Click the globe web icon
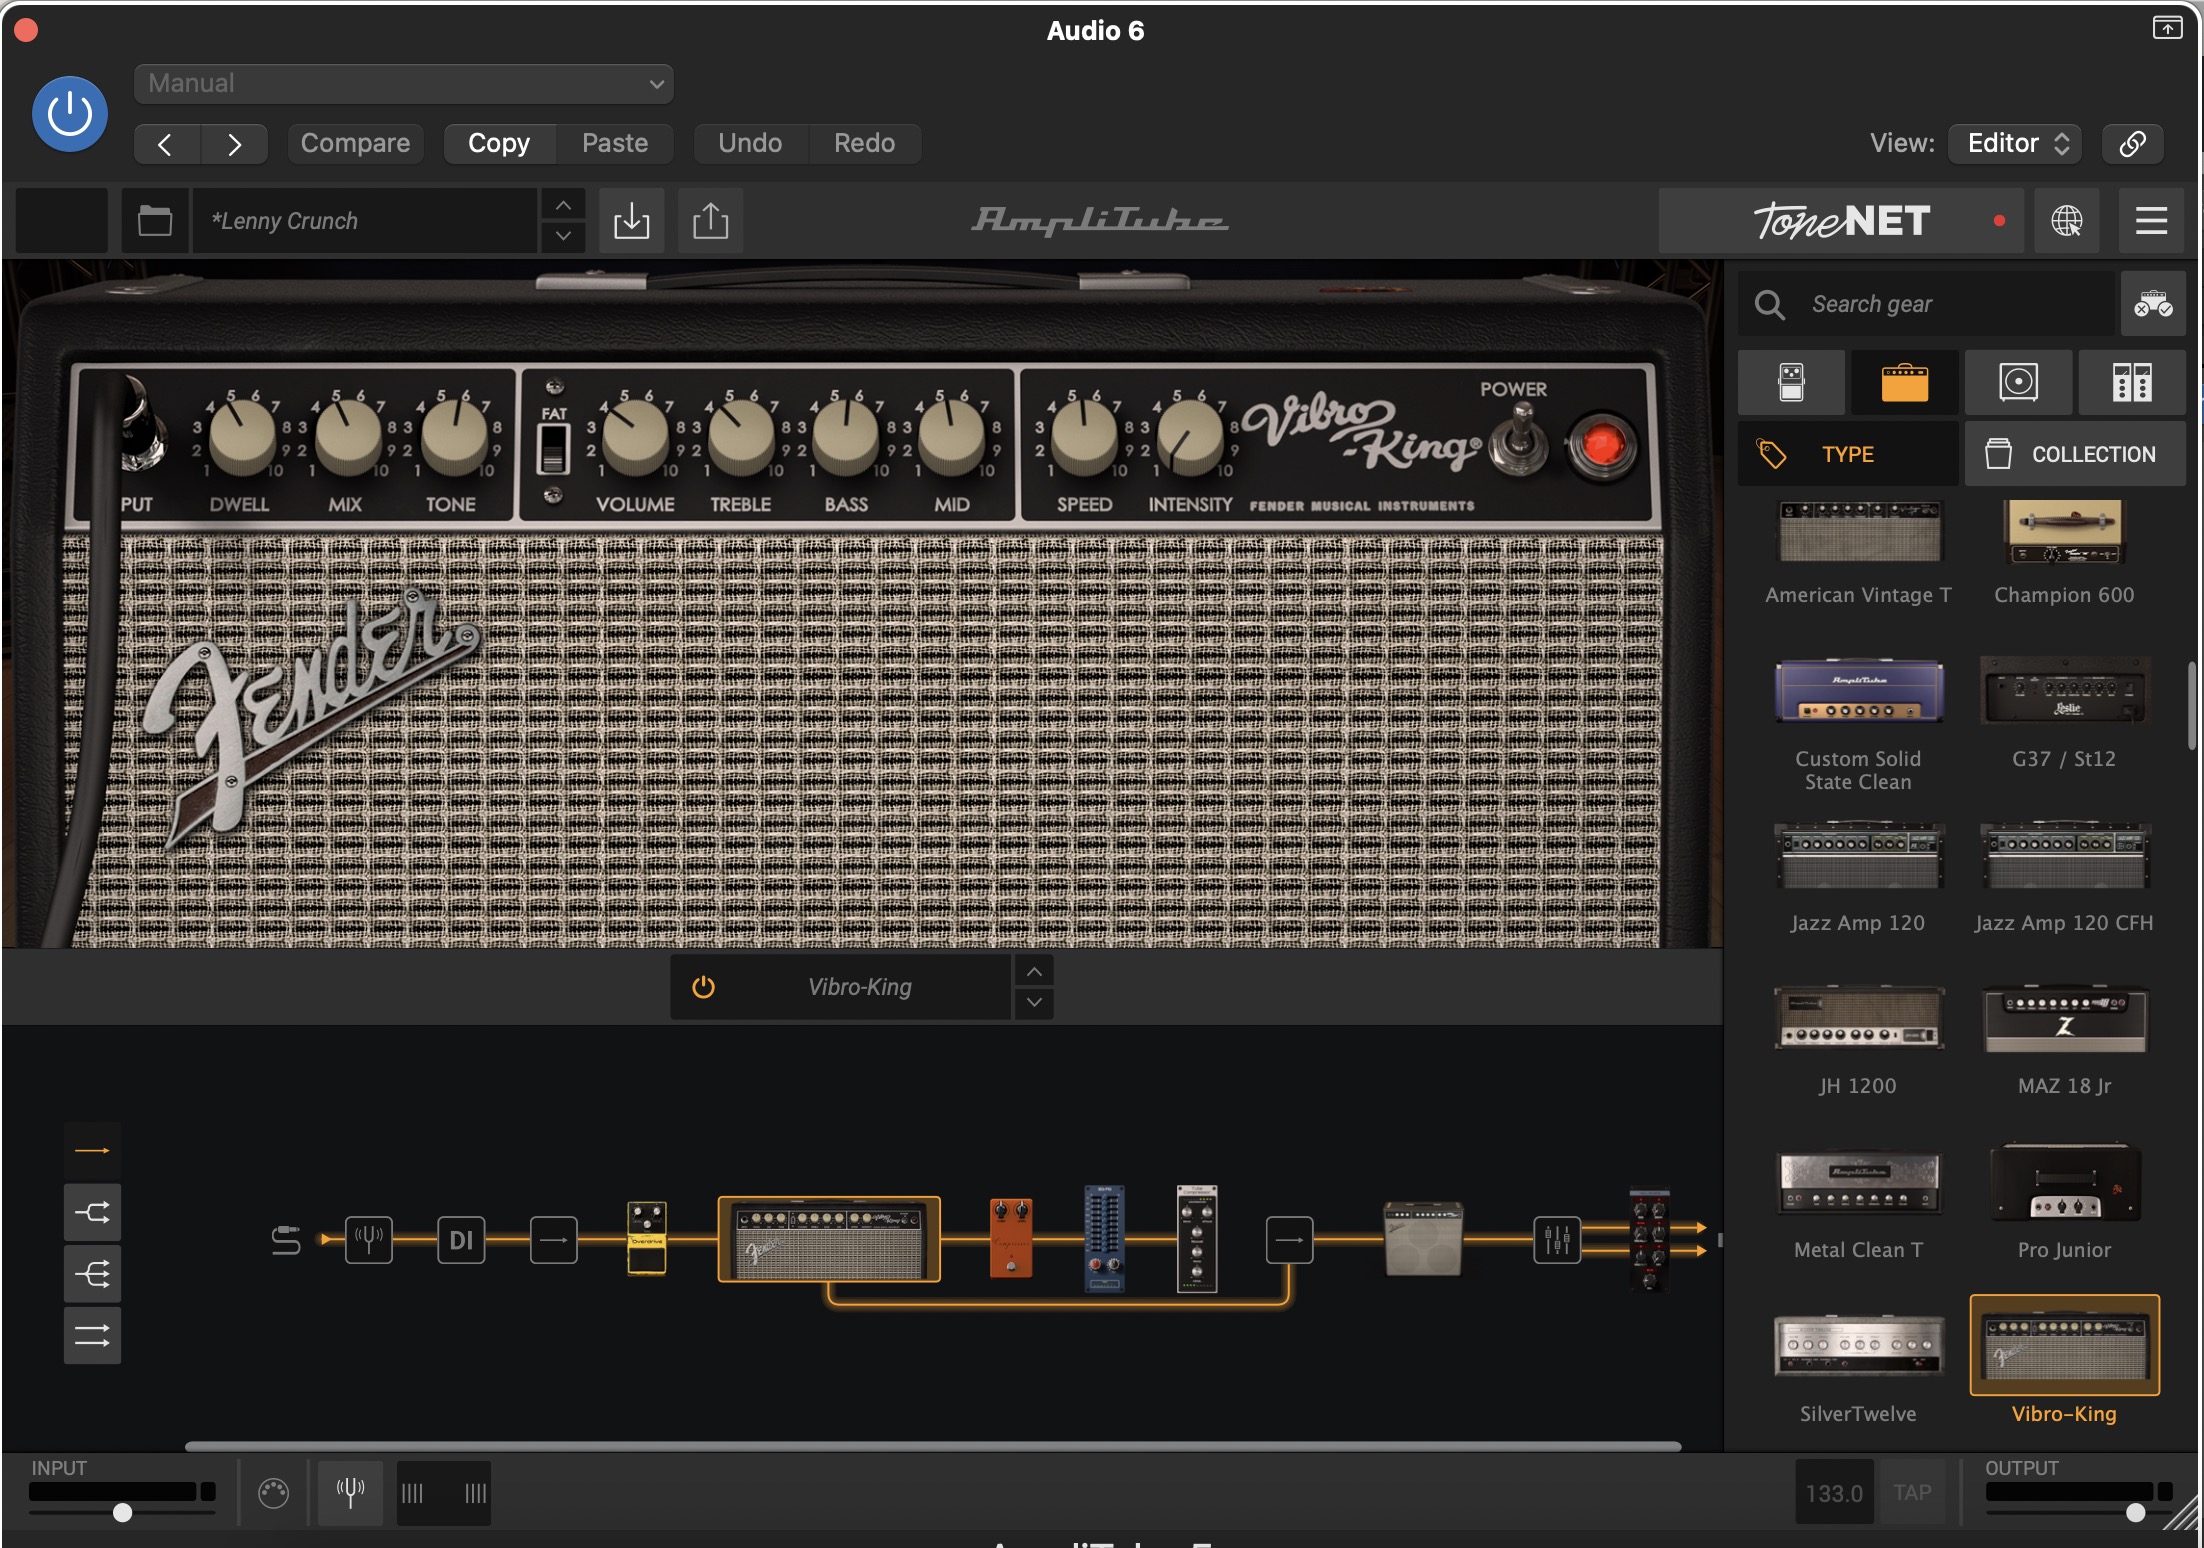The image size is (2204, 1548). coord(2066,221)
